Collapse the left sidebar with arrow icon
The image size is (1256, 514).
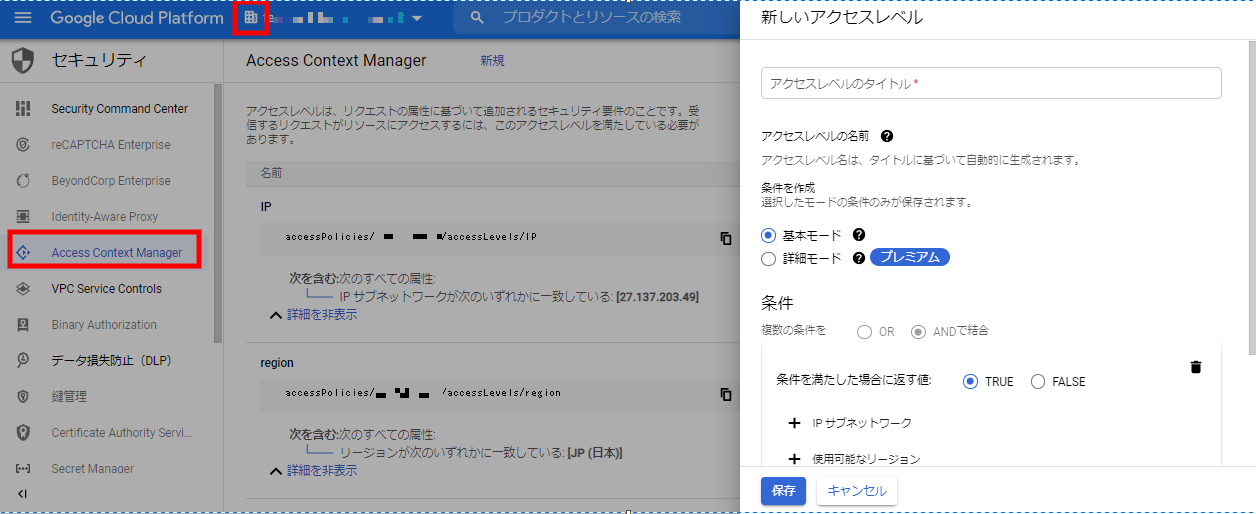22,493
